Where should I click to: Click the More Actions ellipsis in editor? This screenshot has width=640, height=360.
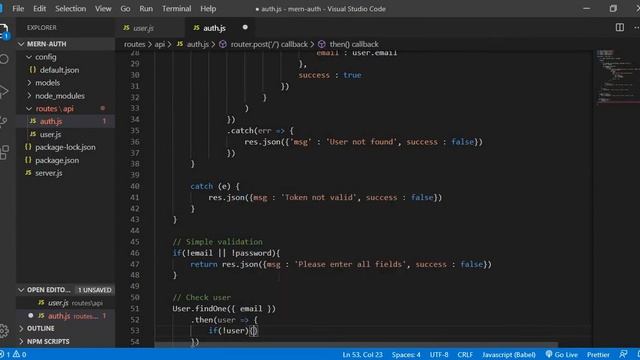636,27
